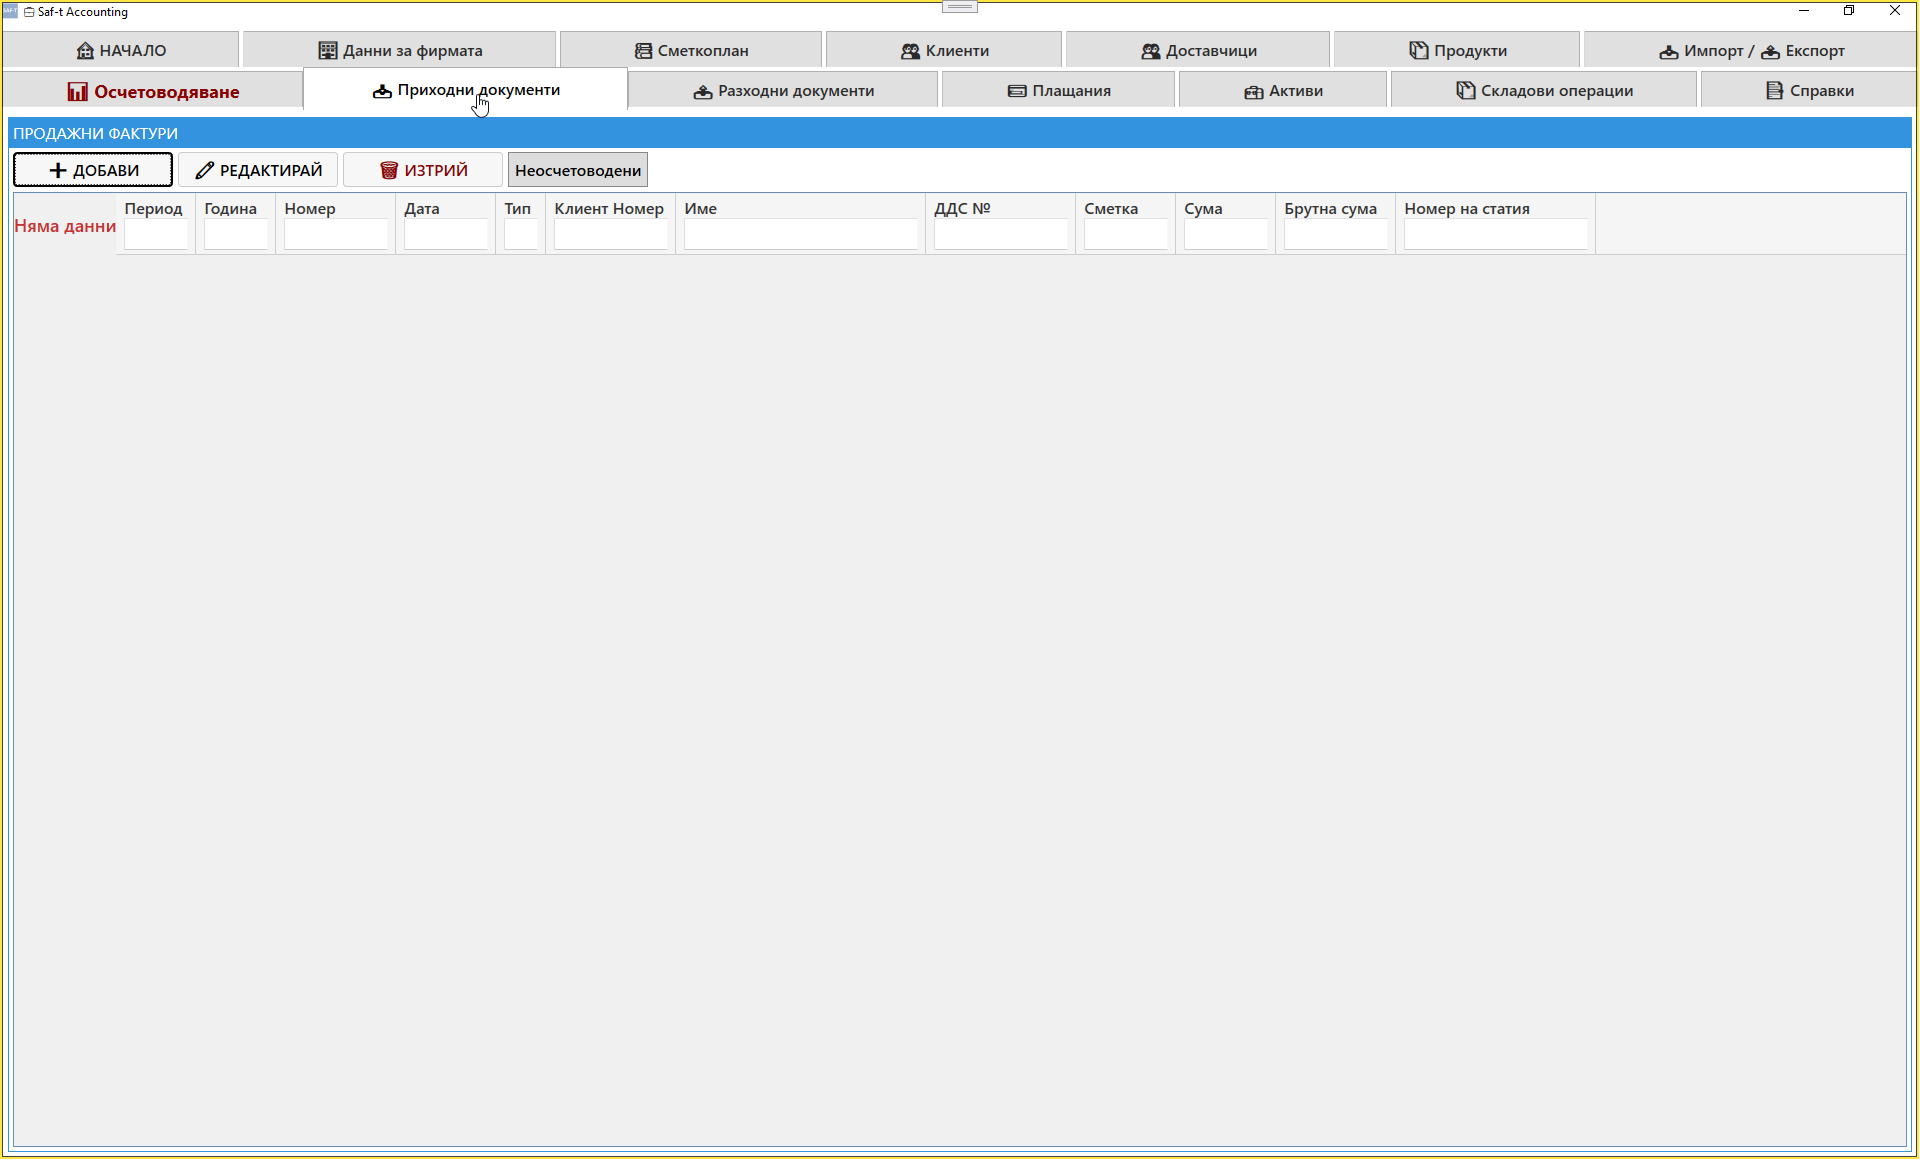
Task: Click the Период column header
Action: (x=153, y=209)
